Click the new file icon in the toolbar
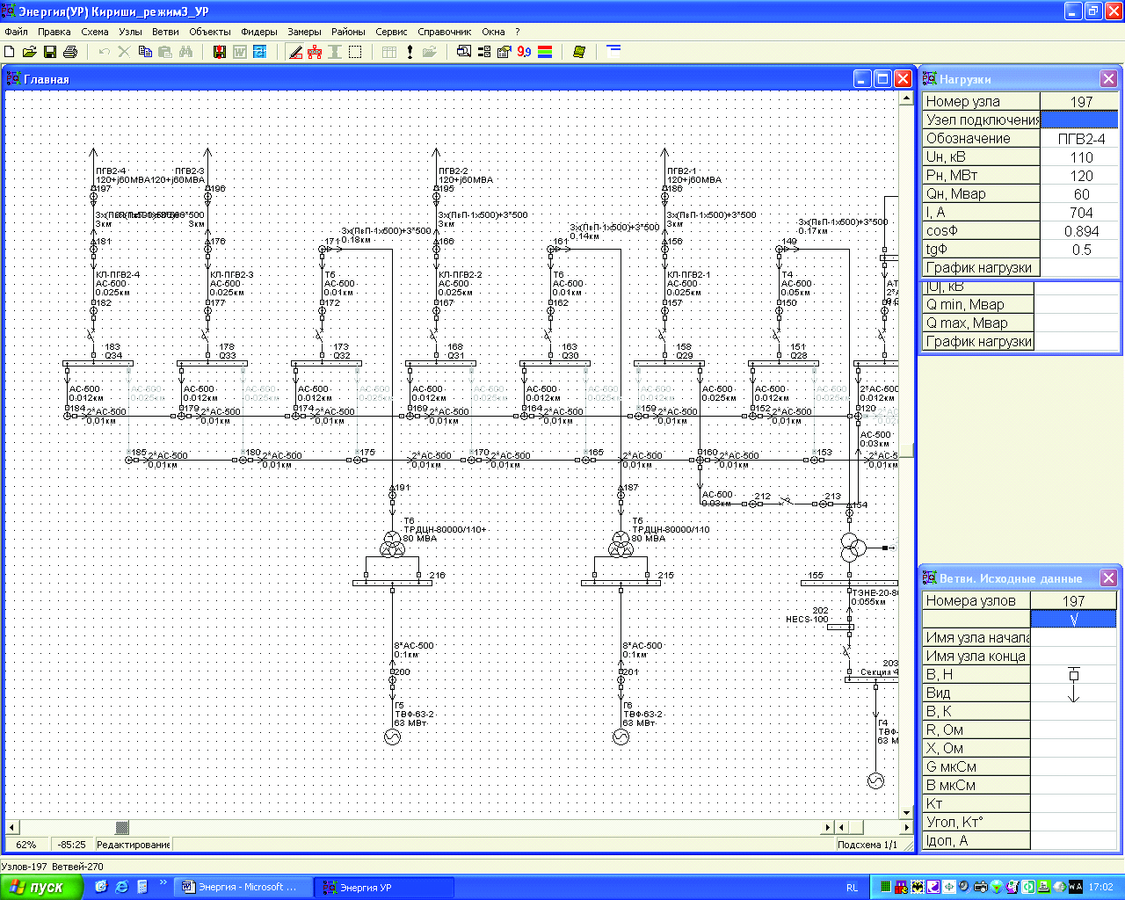 (9, 52)
